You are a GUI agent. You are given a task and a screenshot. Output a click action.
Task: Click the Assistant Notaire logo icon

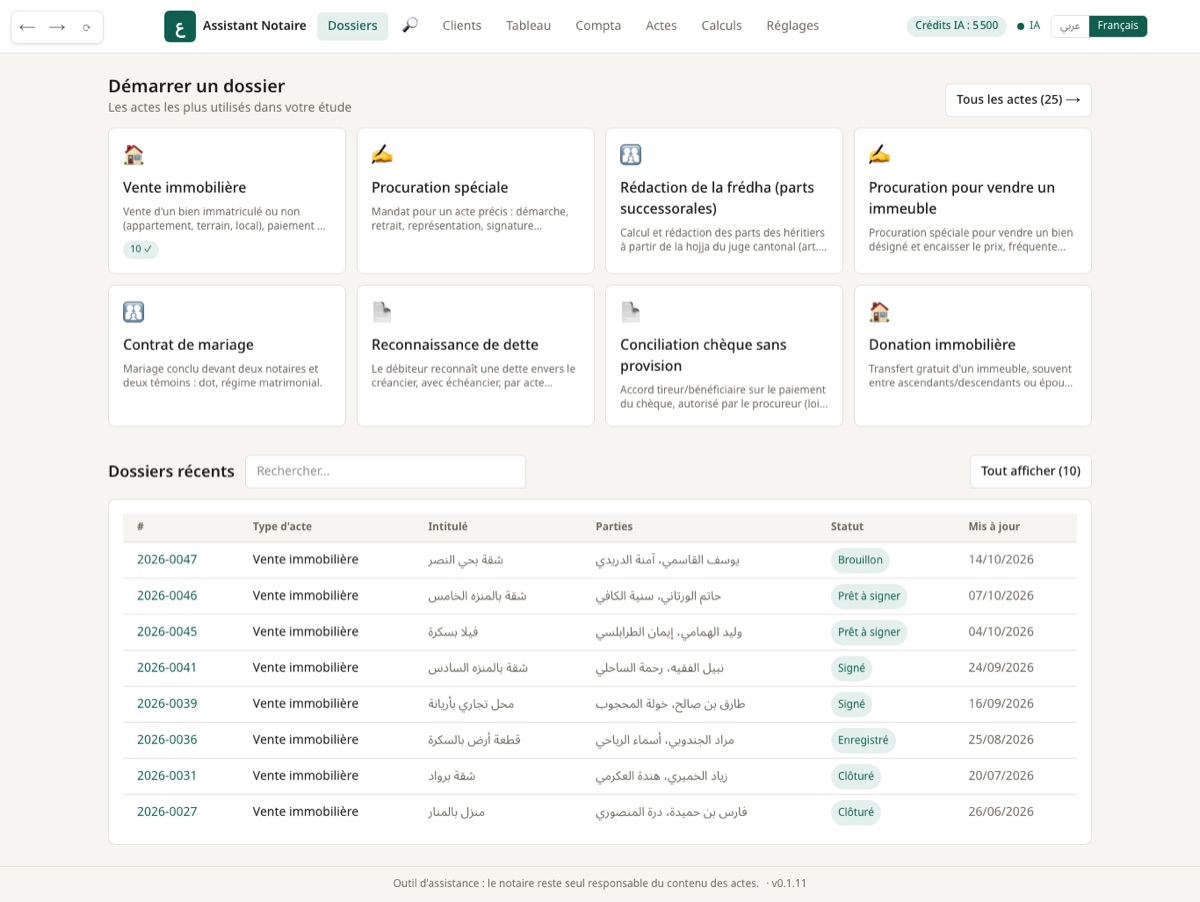point(180,26)
